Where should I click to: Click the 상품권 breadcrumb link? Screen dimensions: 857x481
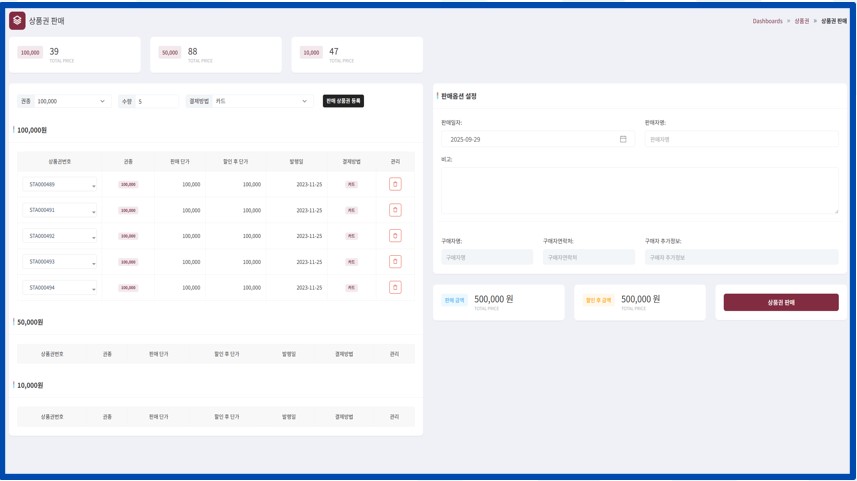802,21
